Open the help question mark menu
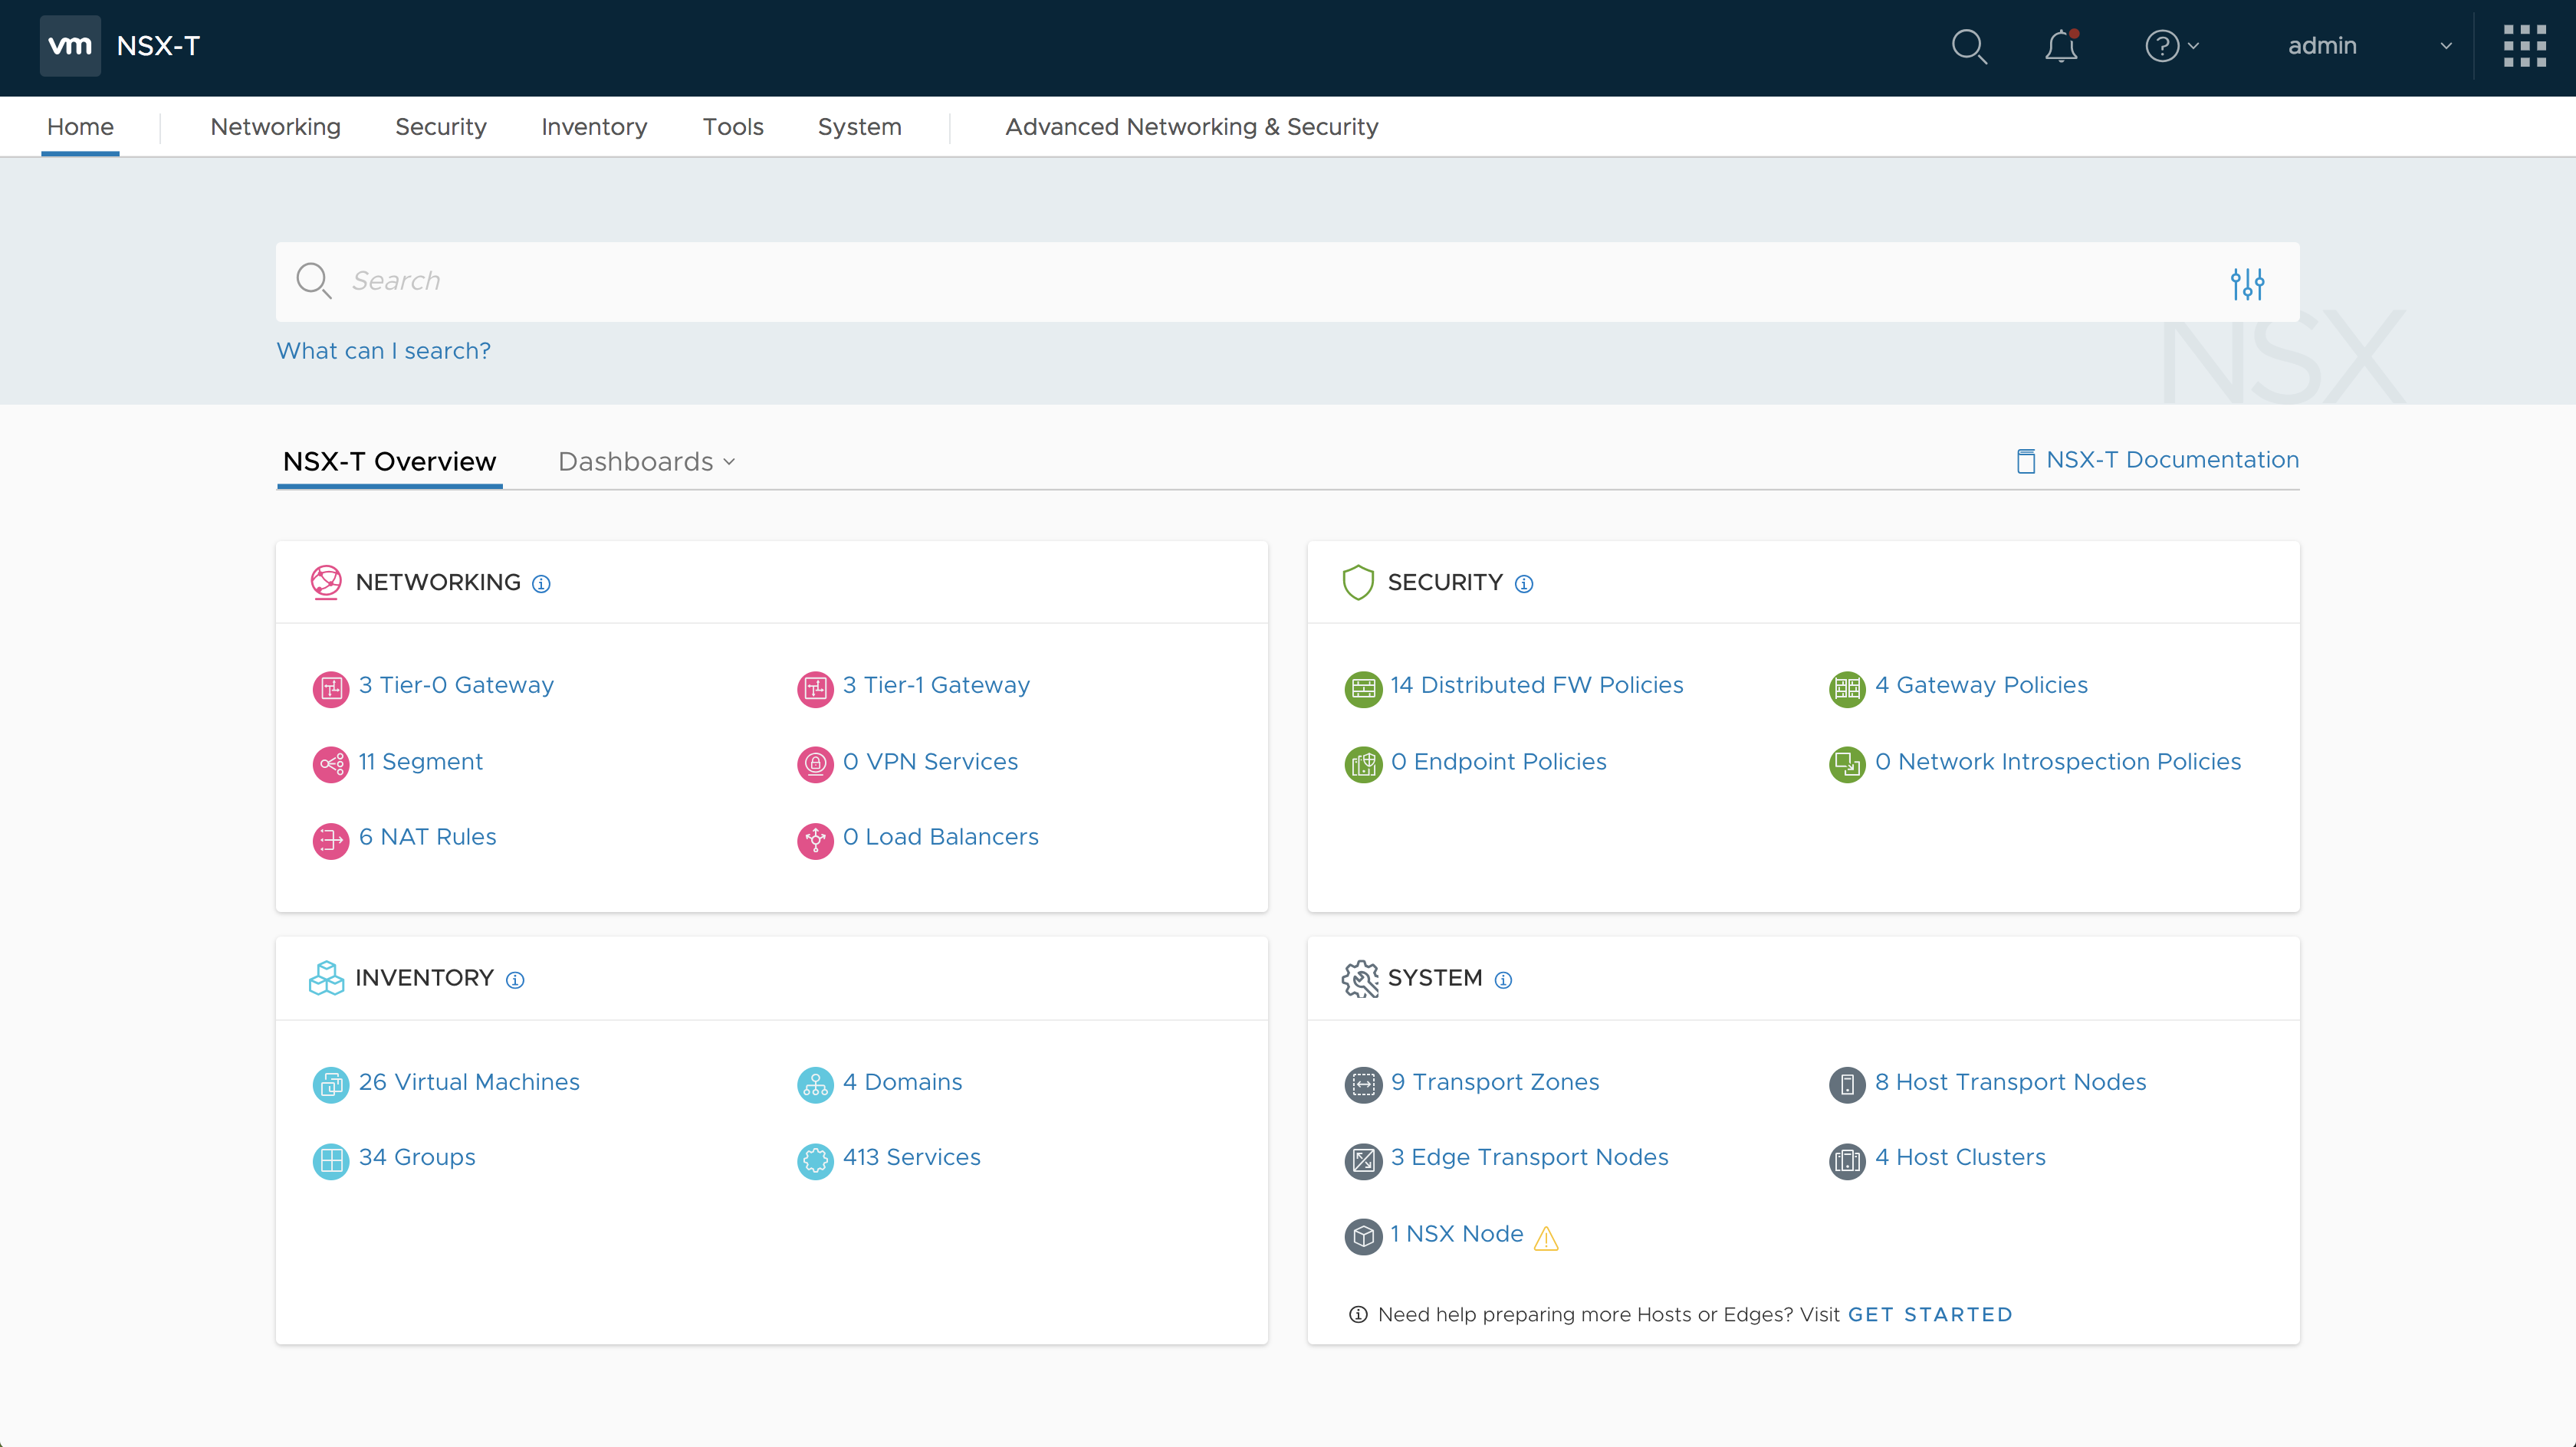The height and width of the screenshot is (1447, 2576). coord(2171,46)
